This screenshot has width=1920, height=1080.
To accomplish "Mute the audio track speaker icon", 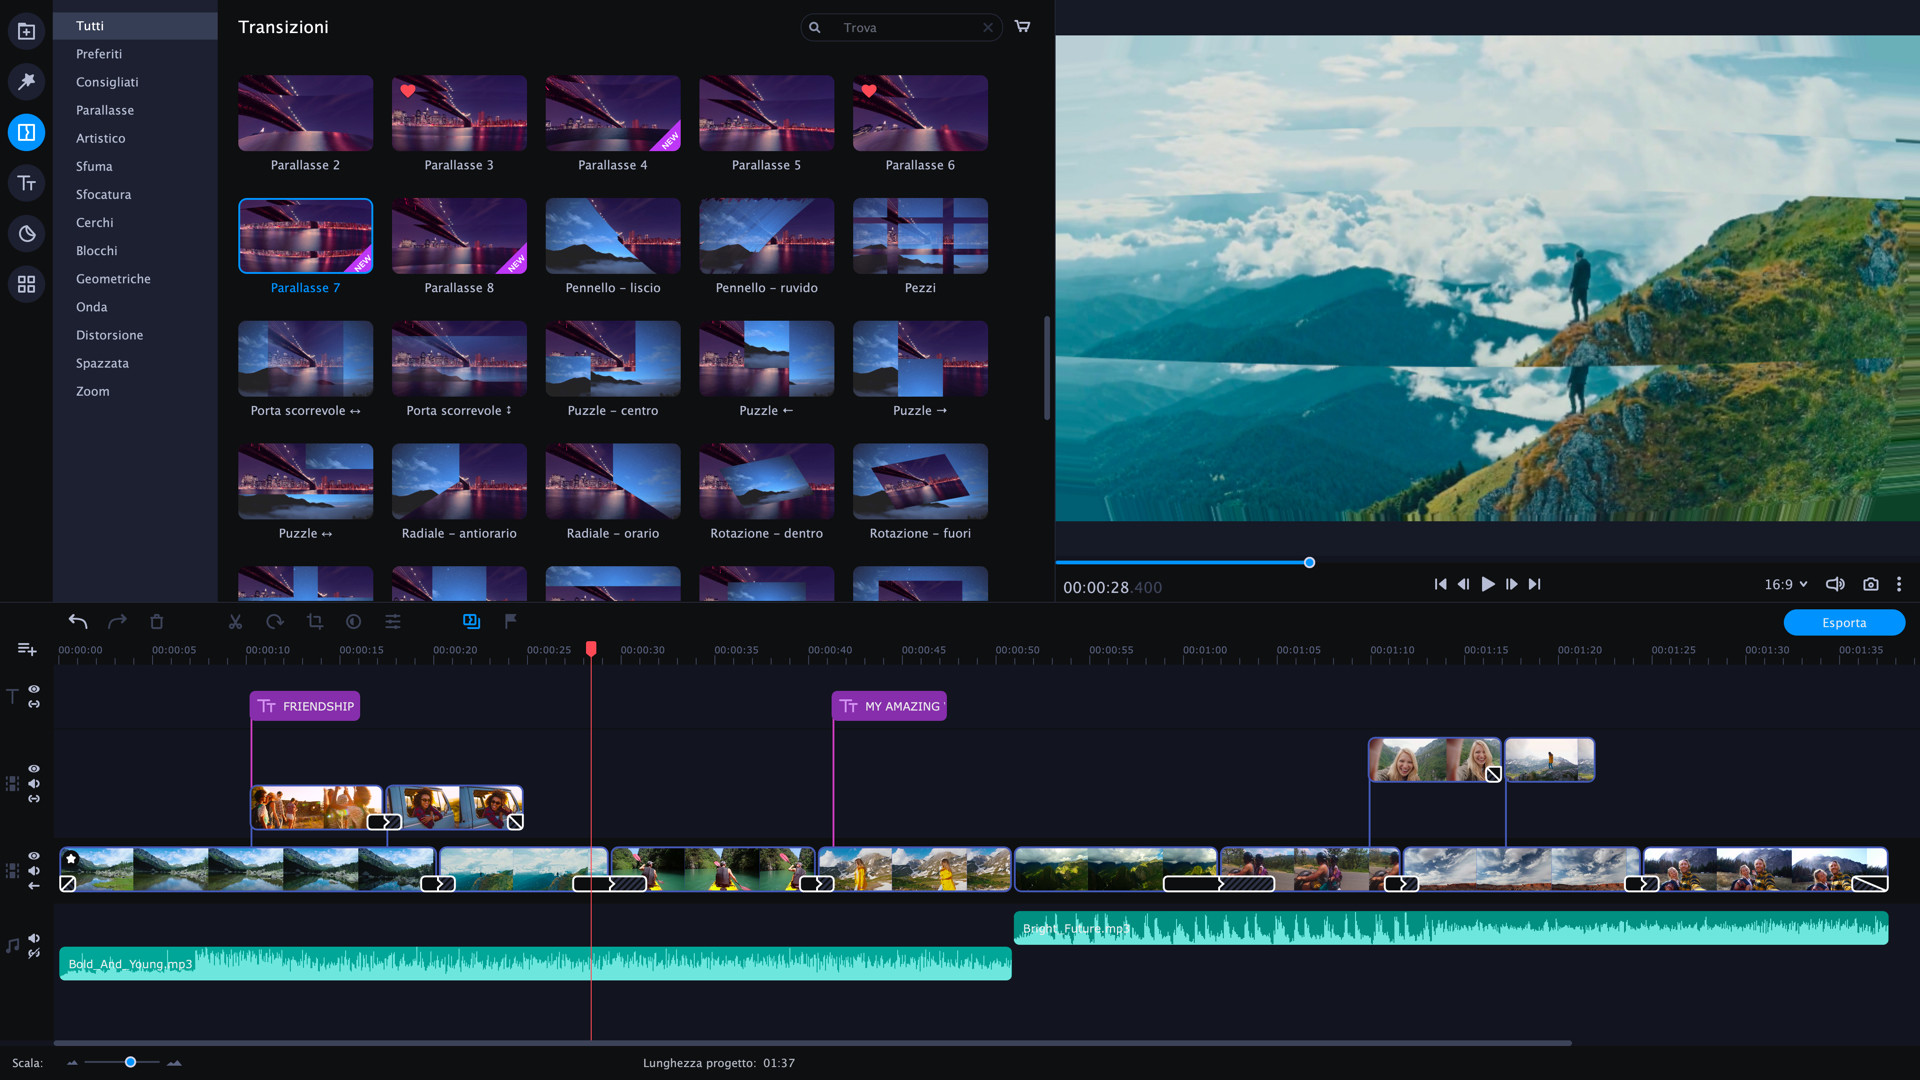I will click(34, 938).
